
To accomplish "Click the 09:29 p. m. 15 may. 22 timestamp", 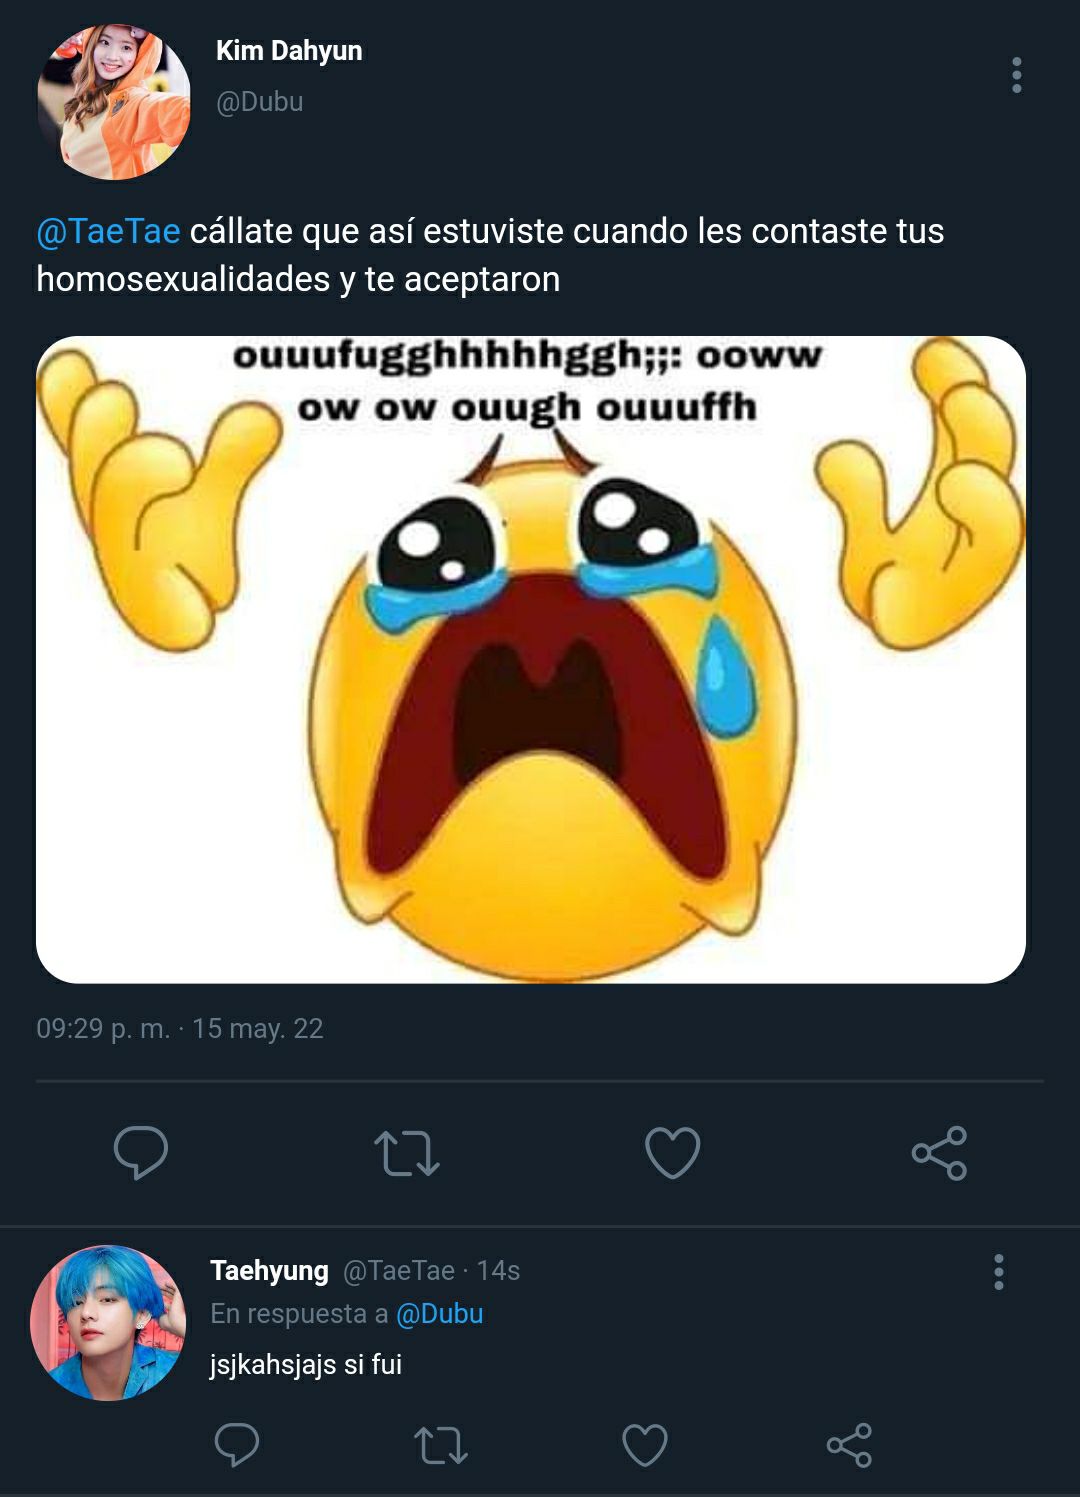I will point(180,1028).
